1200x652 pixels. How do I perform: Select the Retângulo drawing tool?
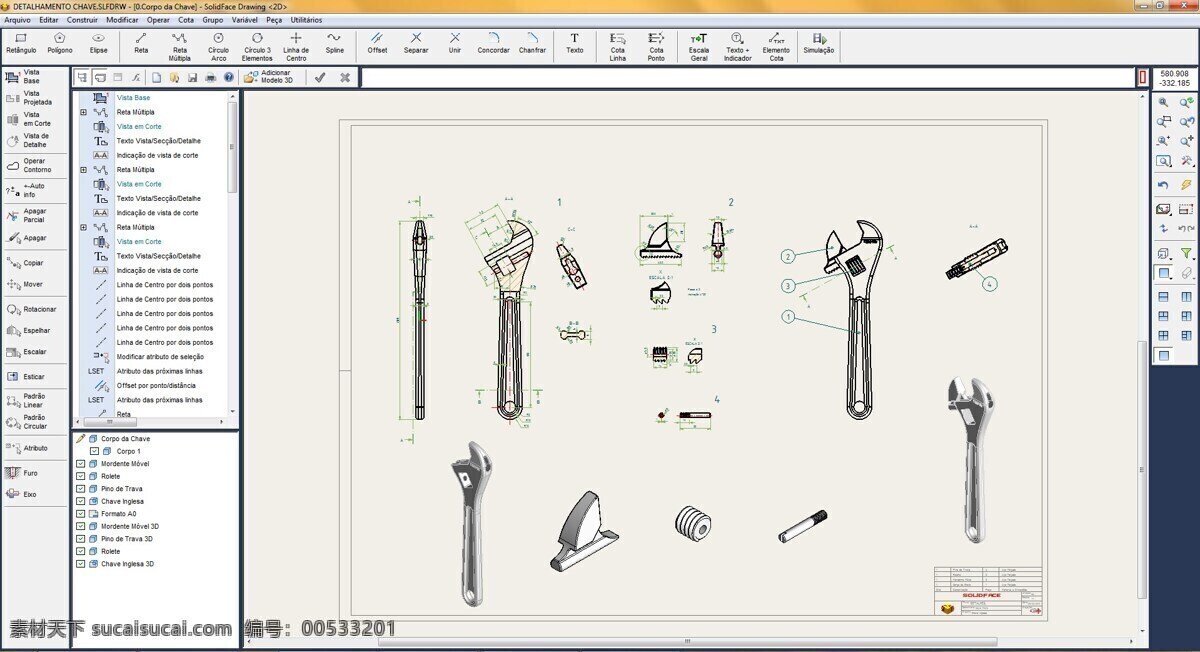(21, 44)
